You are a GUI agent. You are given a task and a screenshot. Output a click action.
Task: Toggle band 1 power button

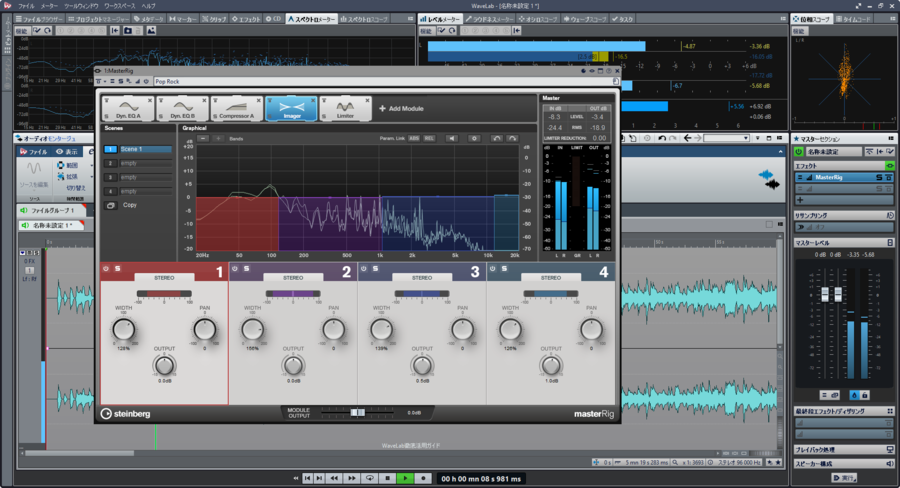[106, 269]
